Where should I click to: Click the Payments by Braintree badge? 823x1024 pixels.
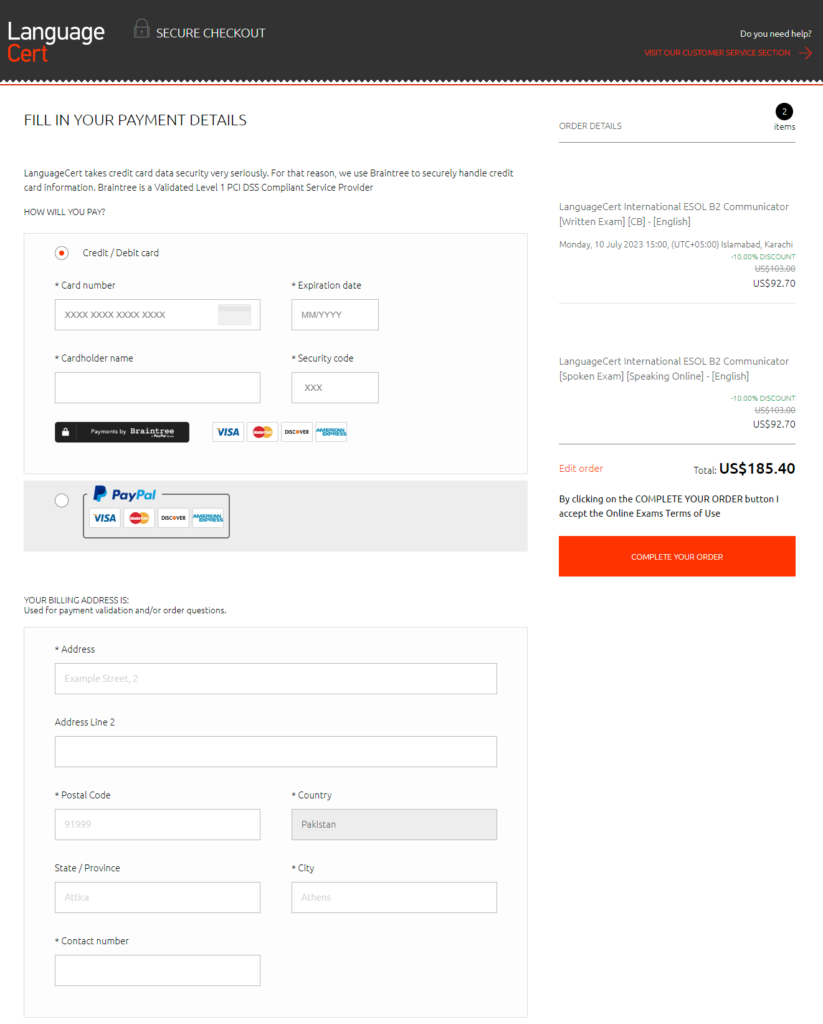click(122, 432)
